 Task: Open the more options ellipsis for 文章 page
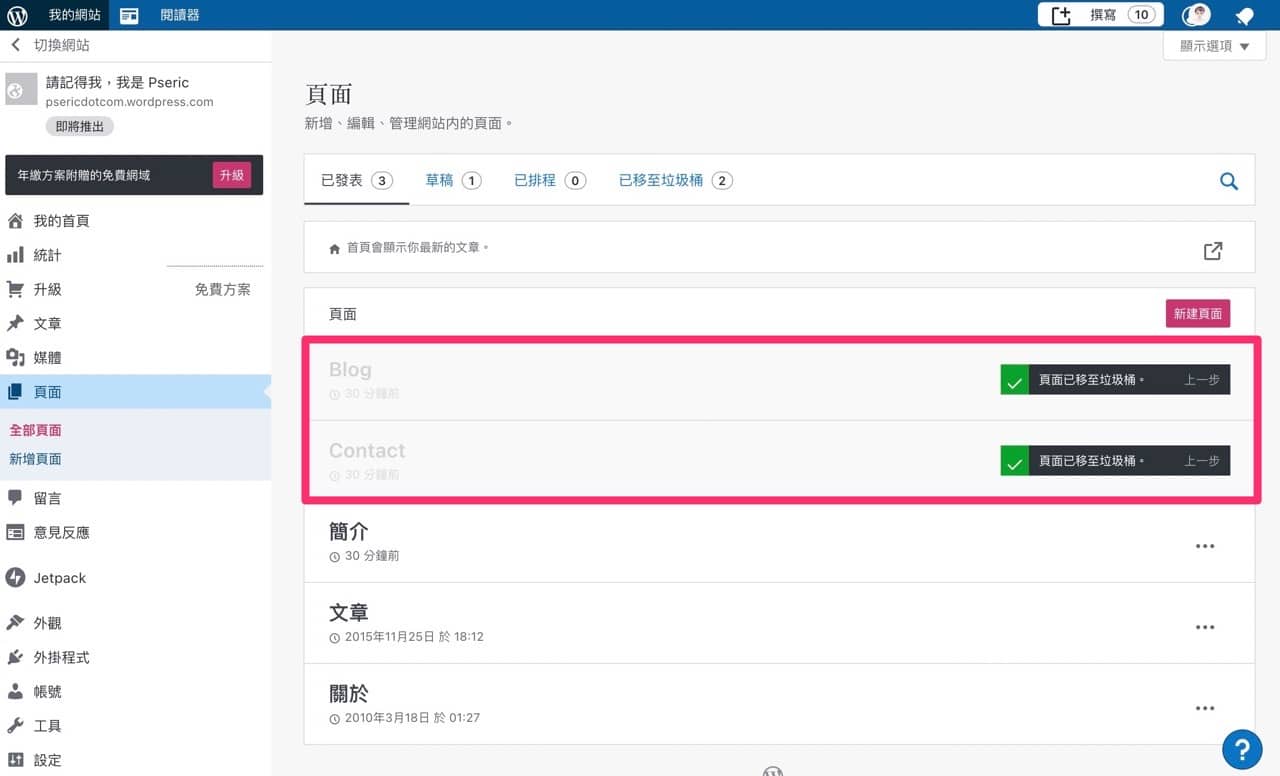tap(1205, 627)
